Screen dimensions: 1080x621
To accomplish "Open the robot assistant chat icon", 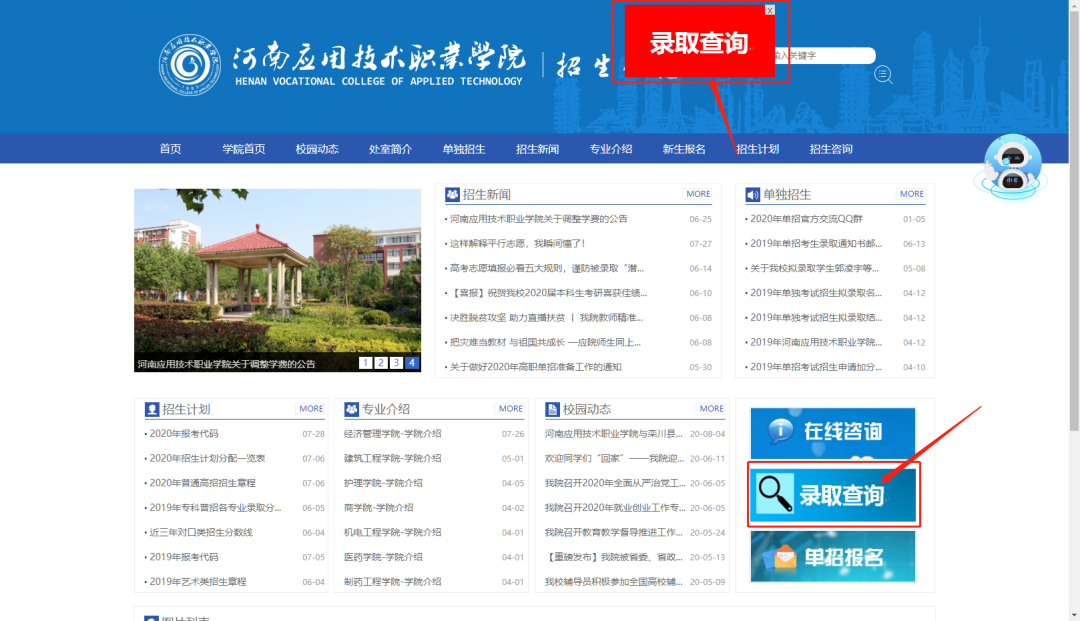I will (1011, 166).
